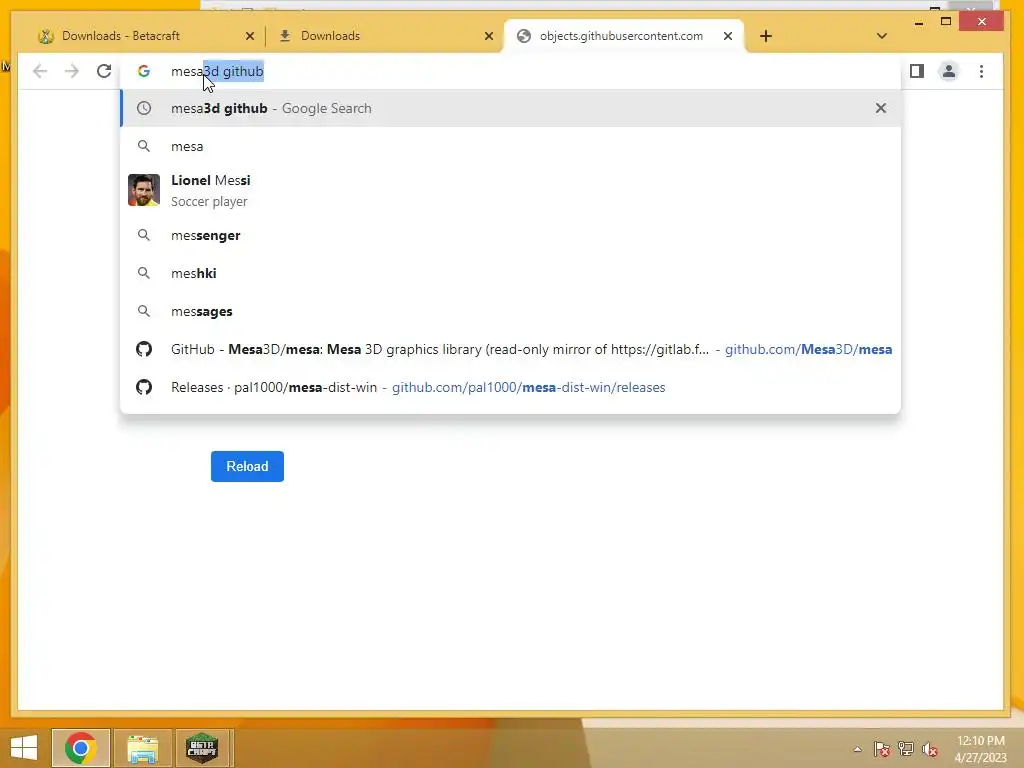This screenshot has height=768, width=1024.
Task: Click the address bar text field
Action: [509, 71]
